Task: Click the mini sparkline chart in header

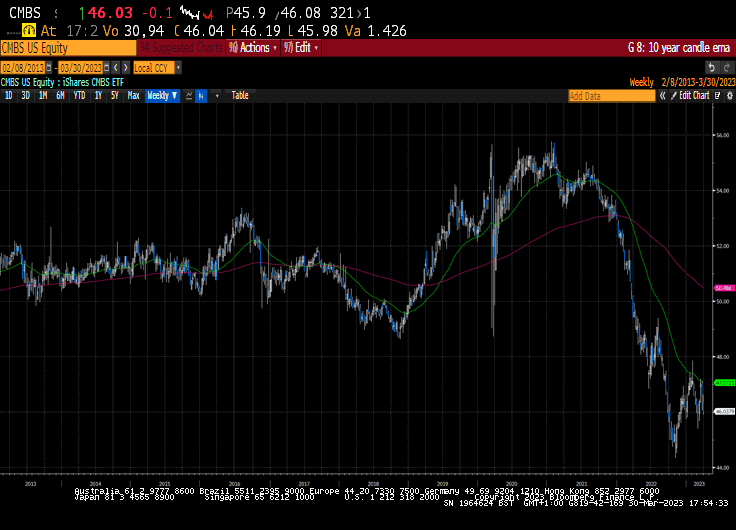Action: pos(197,13)
